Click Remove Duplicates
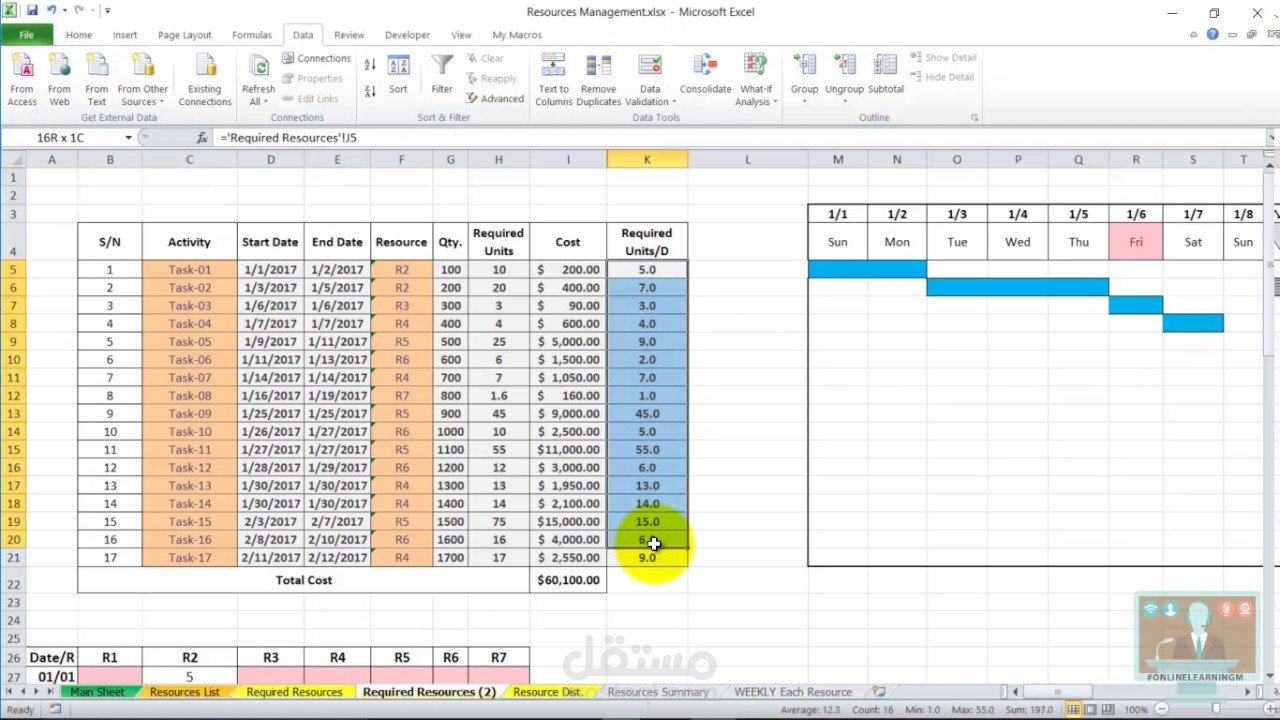The image size is (1280, 720). click(x=599, y=80)
